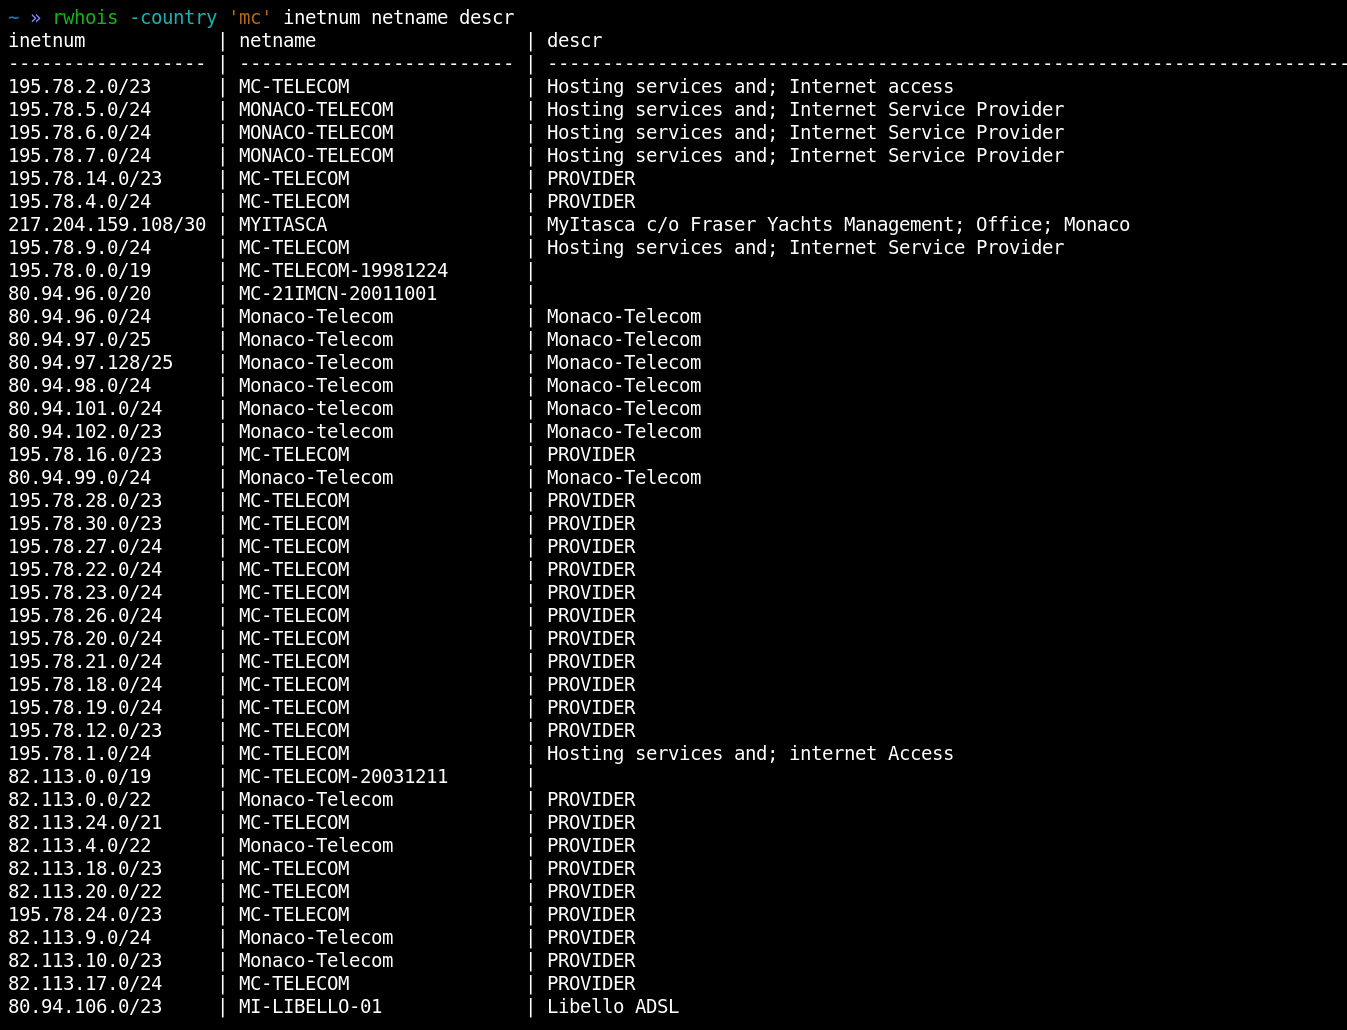
Task: Click the MYITASCA netname
Action: click(283, 225)
